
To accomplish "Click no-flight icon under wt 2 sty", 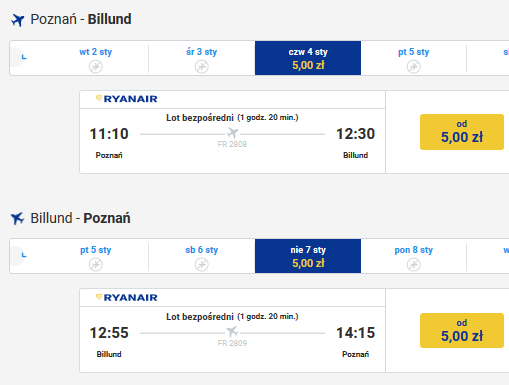I will coord(96,67).
